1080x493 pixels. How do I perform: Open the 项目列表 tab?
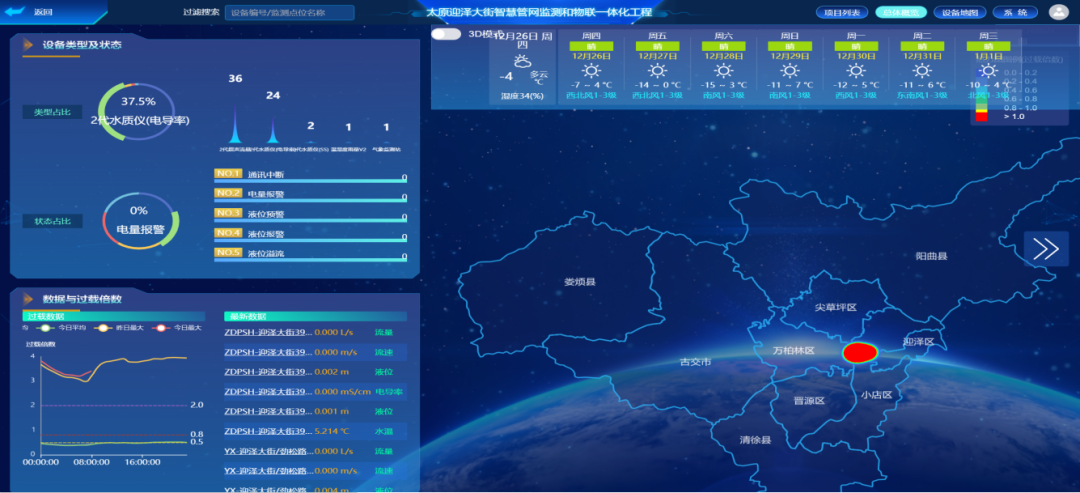(x=842, y=12)
